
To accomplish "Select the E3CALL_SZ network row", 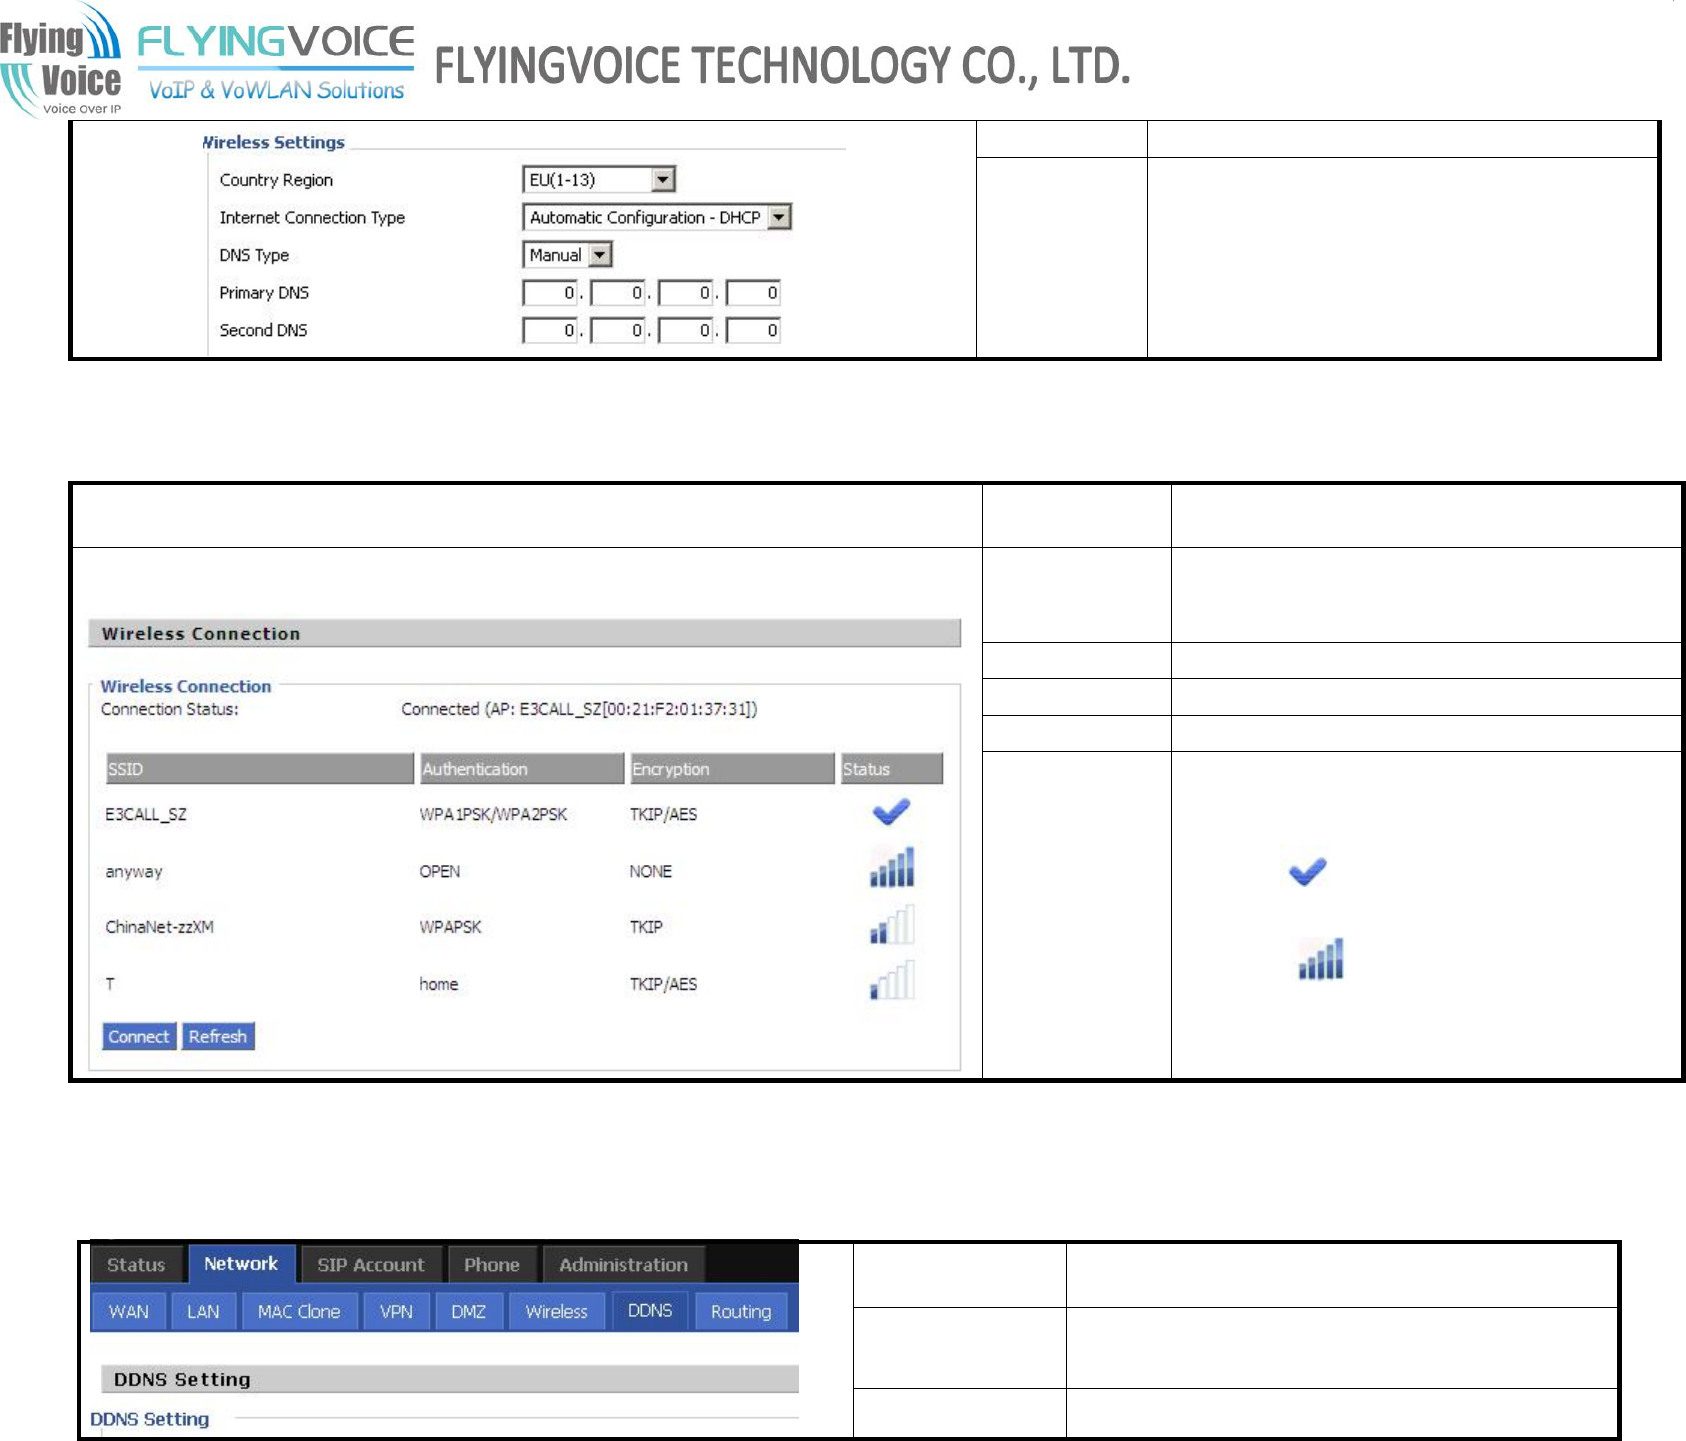I will click(522, 813).
